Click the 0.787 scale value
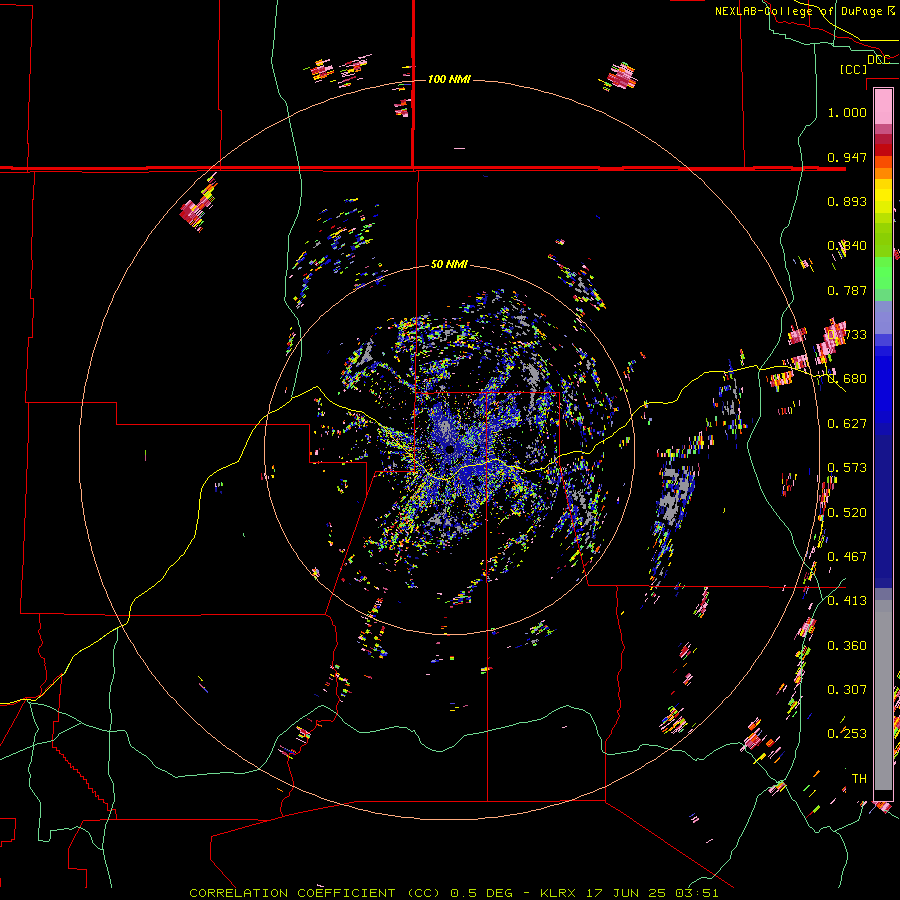 tap(847, 290)
